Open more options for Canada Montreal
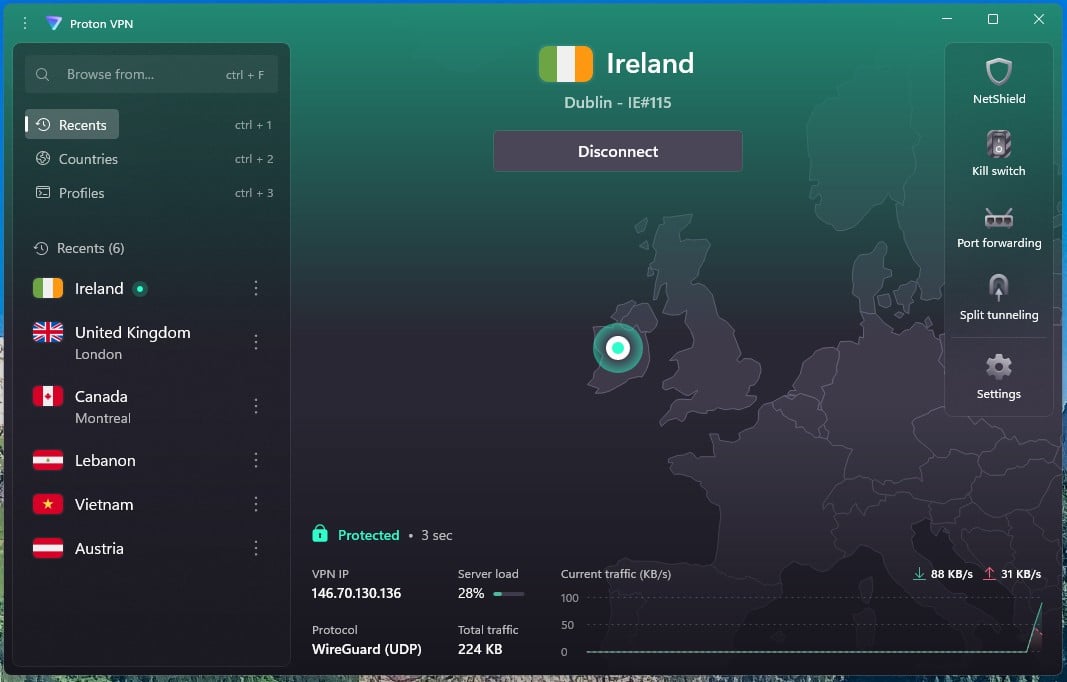Viewport: 1067px width, 682px height. point(256,406)
